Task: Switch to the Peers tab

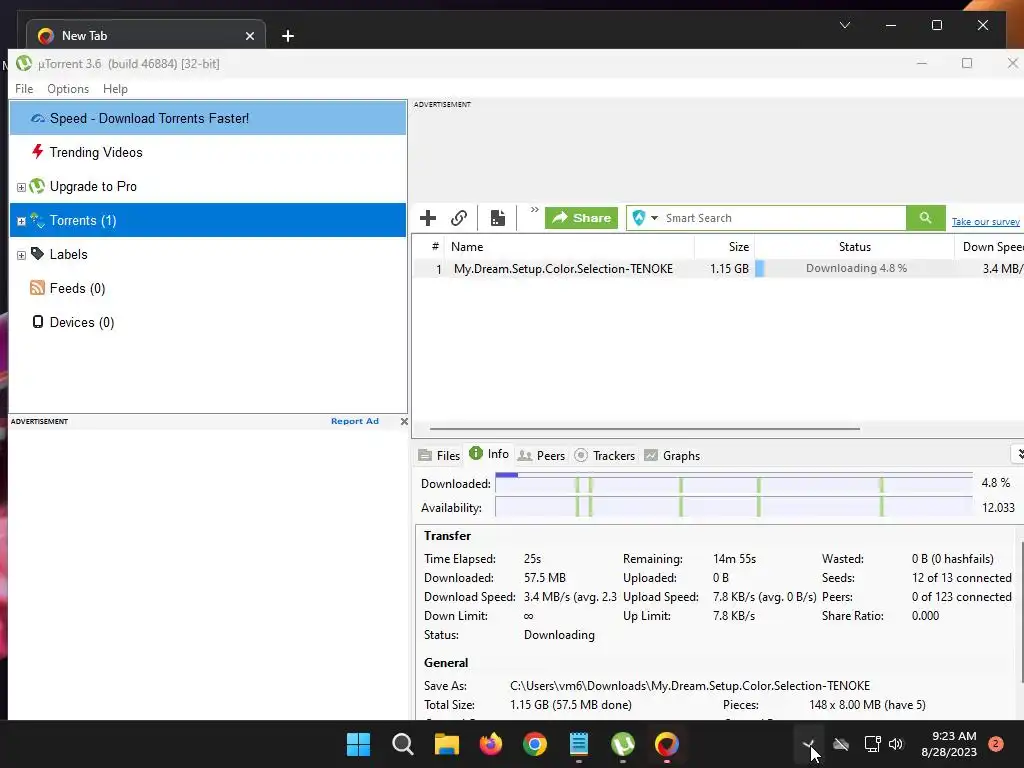Action: coord(541,456)
